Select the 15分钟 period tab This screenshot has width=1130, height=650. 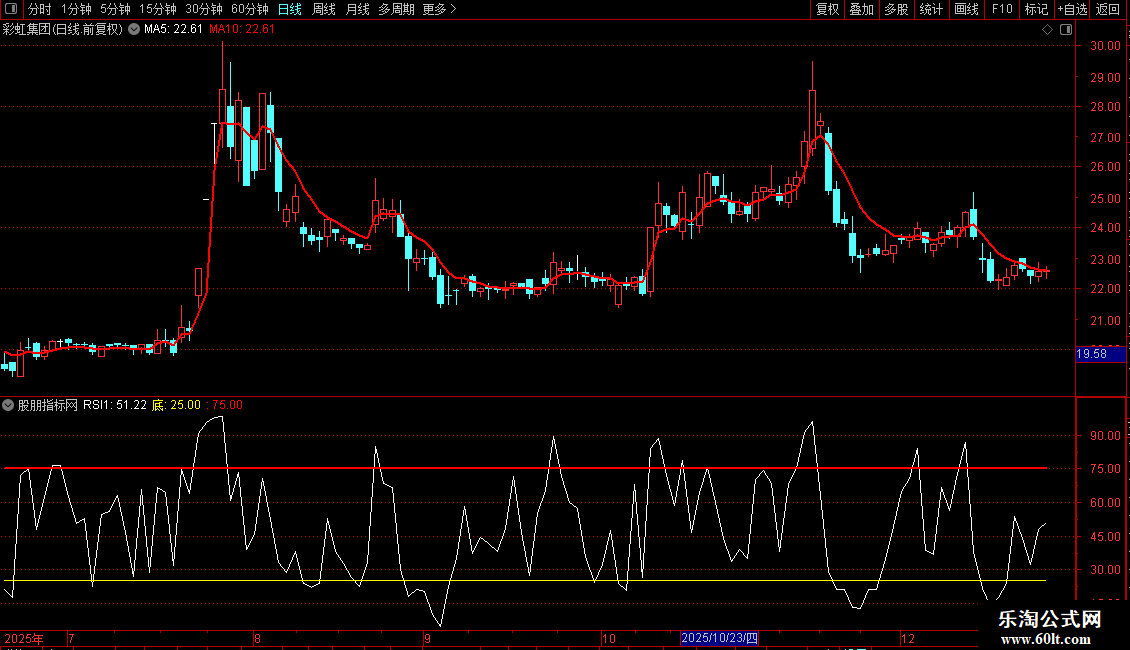[x=157, y=9]
